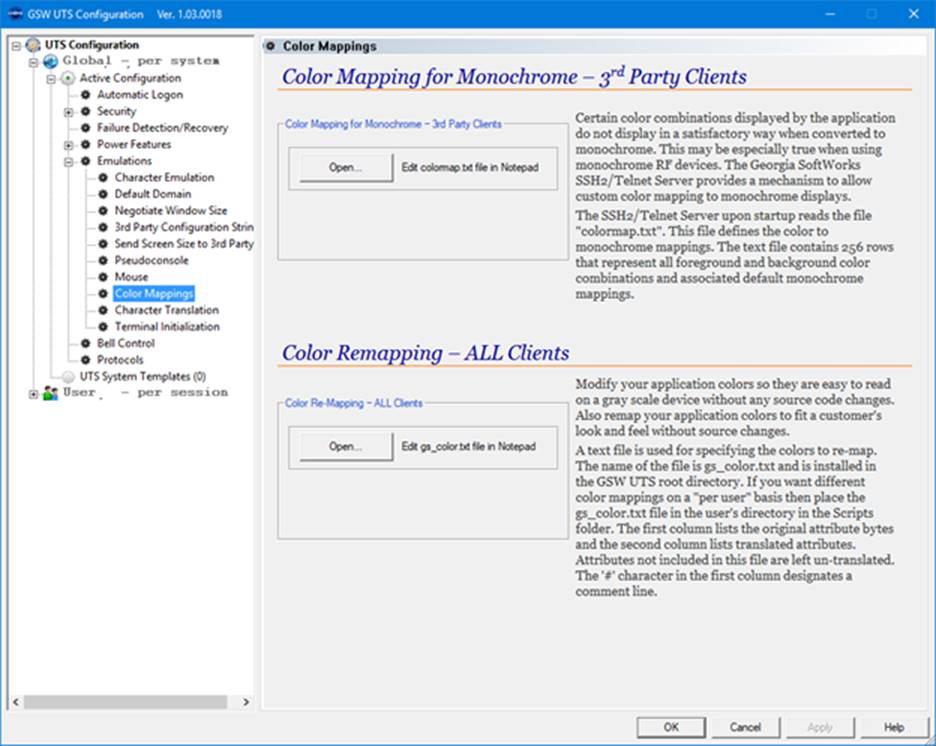Click the gear icon beside Default Domain
The image size is (936, 746).
point(103,194)
